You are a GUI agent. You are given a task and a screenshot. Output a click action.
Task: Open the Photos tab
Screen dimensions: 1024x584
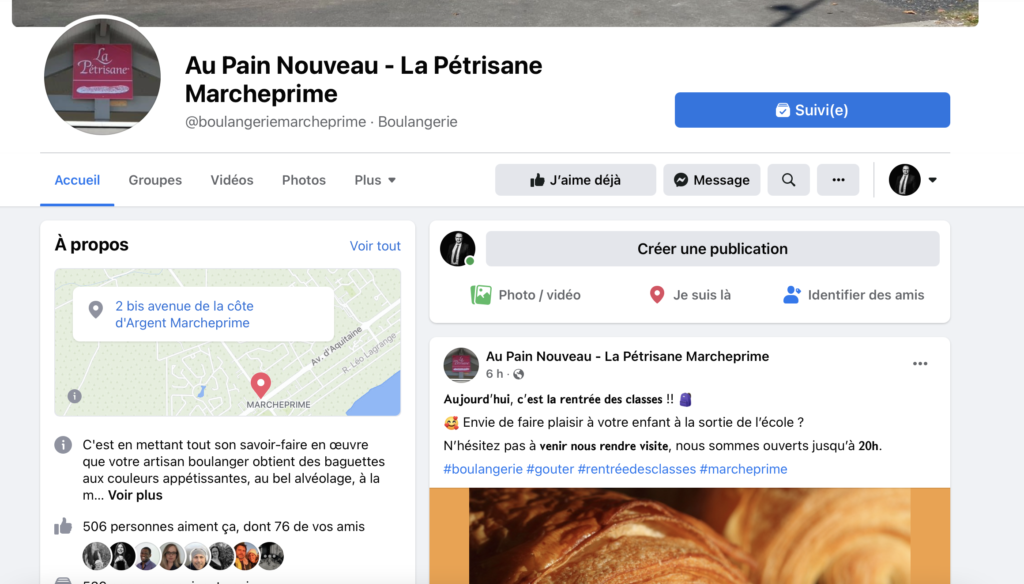click(304, 180)
